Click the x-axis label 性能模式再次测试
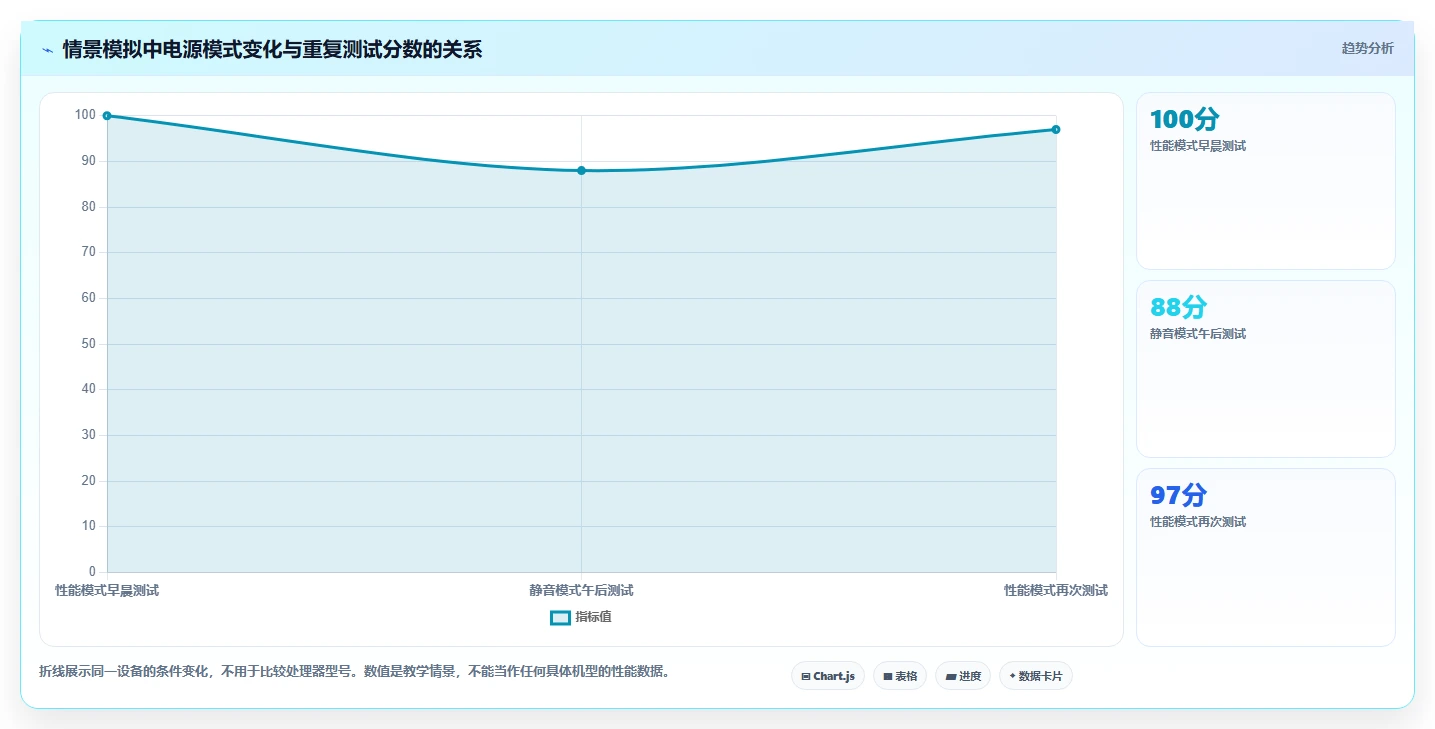 pyautogui.click(x=1056, y=591)
